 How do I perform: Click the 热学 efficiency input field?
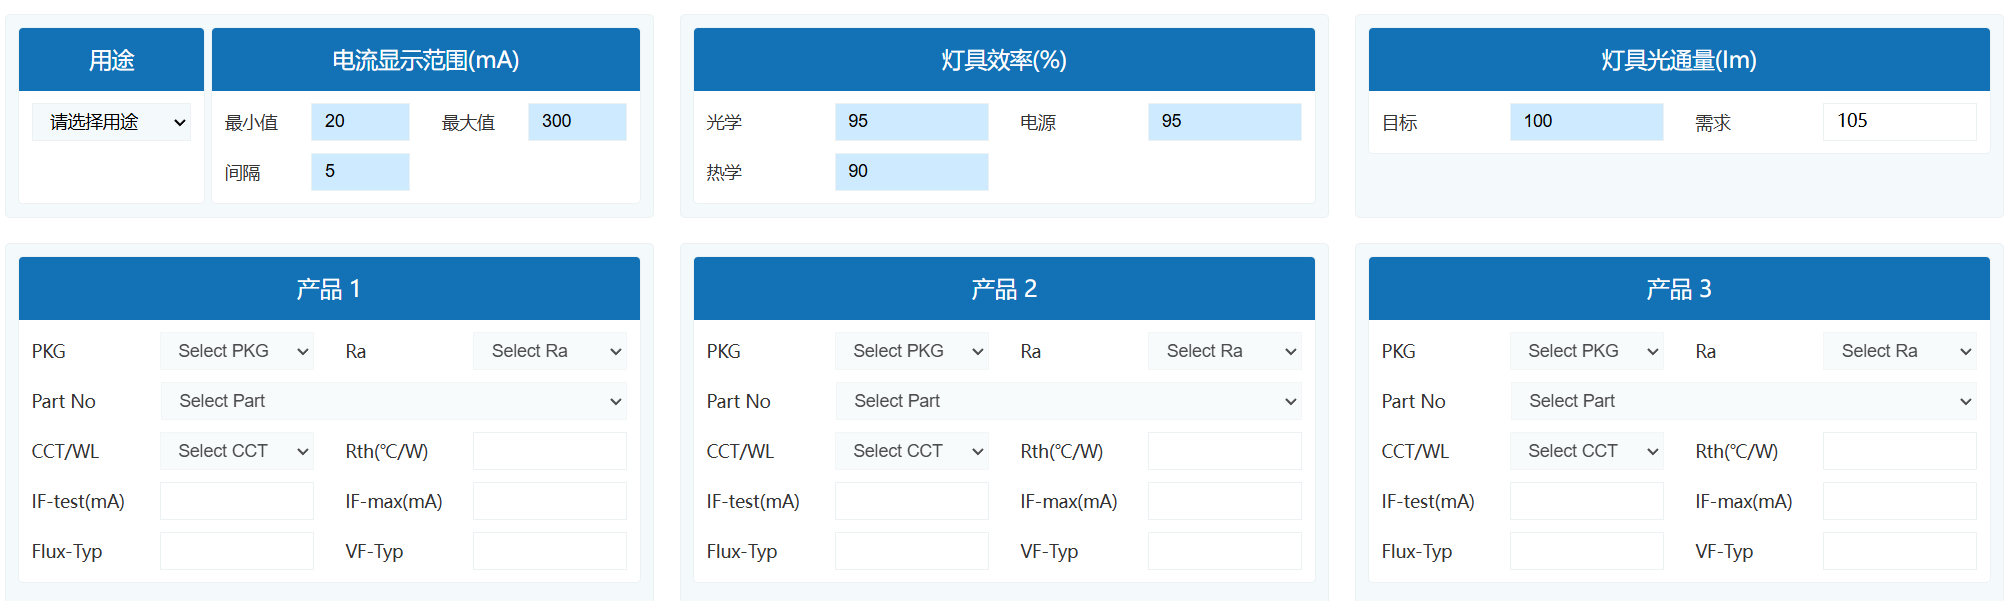click(x=911, y=172)
